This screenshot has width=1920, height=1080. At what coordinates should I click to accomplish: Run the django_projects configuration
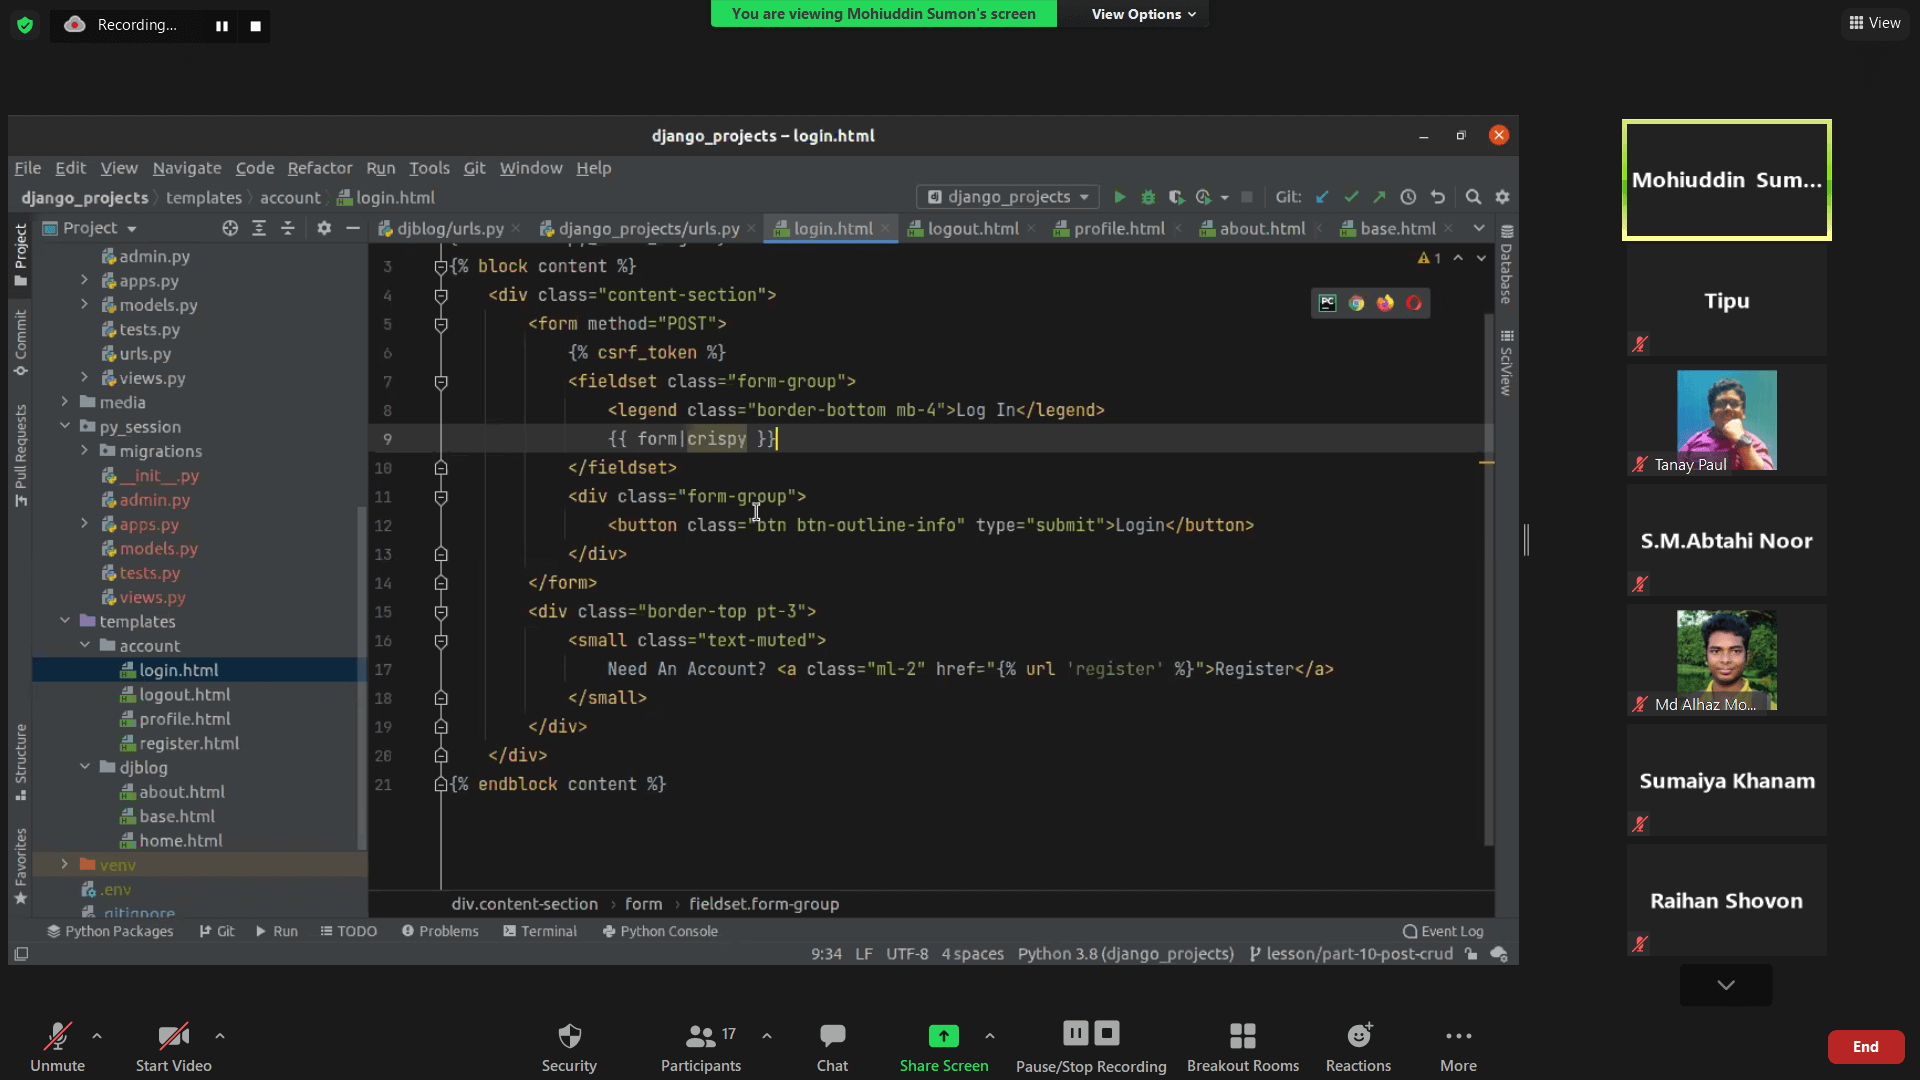[1121, 197]
